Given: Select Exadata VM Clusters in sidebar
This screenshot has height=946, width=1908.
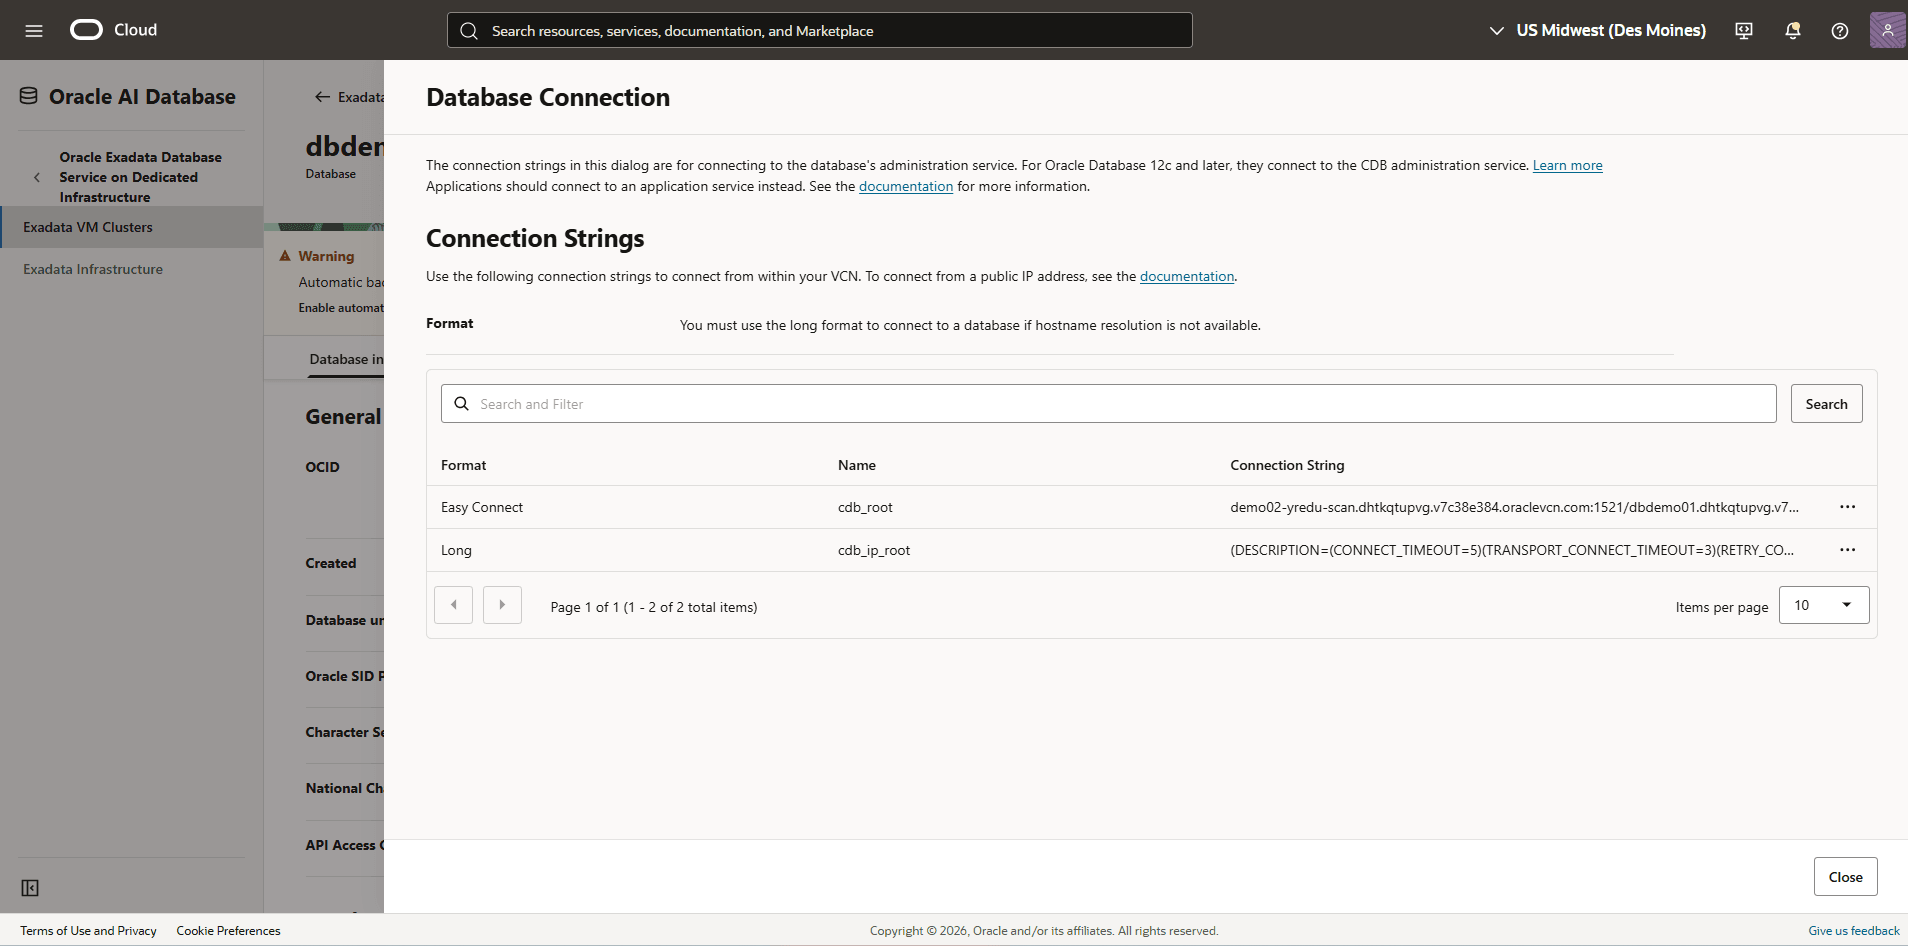Looking at the screenshot, I should (89, 227).
